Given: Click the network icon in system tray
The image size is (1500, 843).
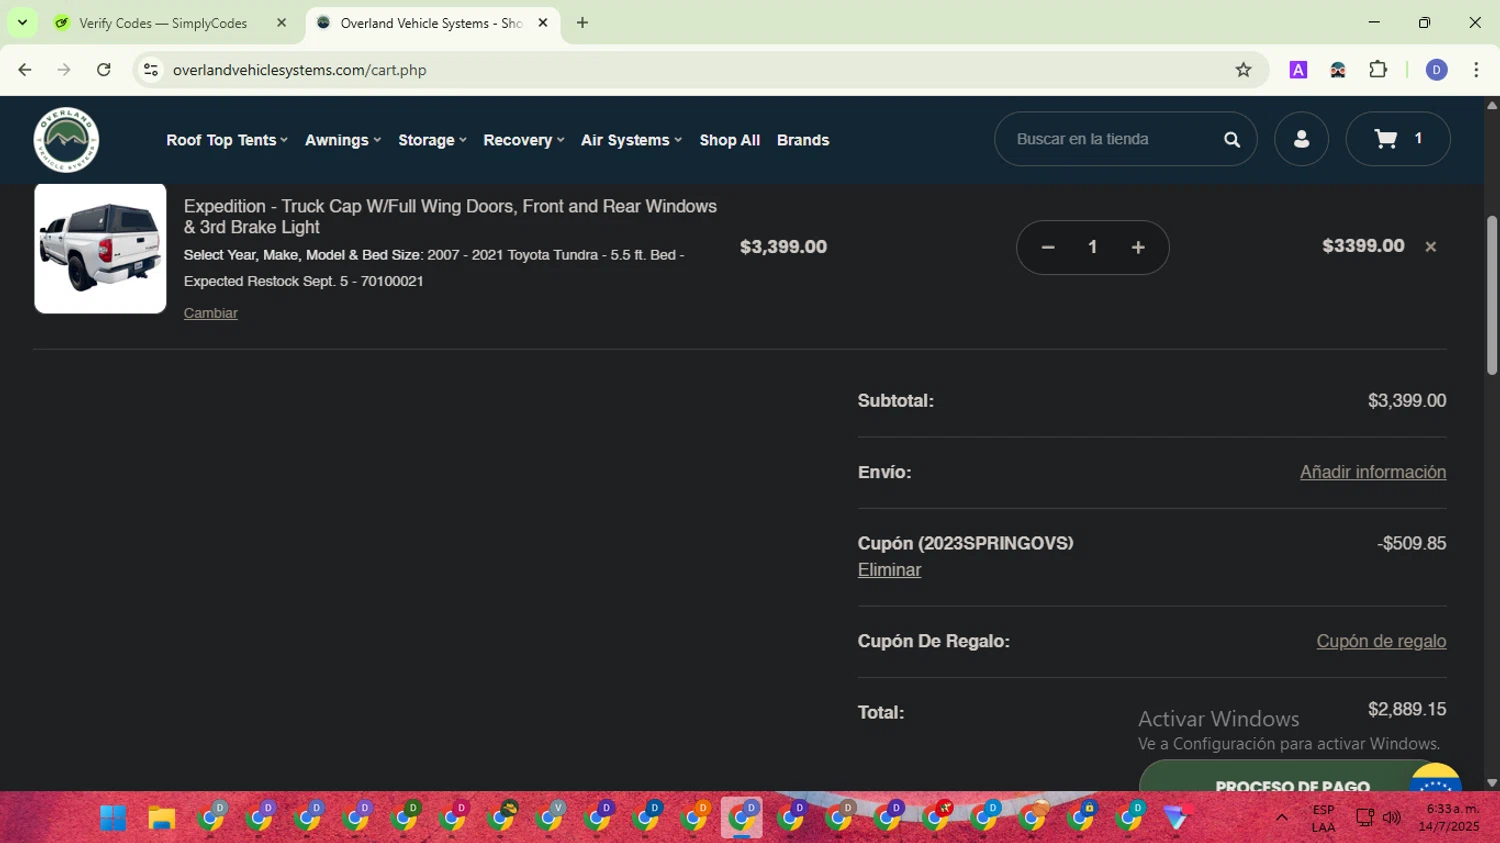Looking at the screenshot, I should coord(1364,818).
